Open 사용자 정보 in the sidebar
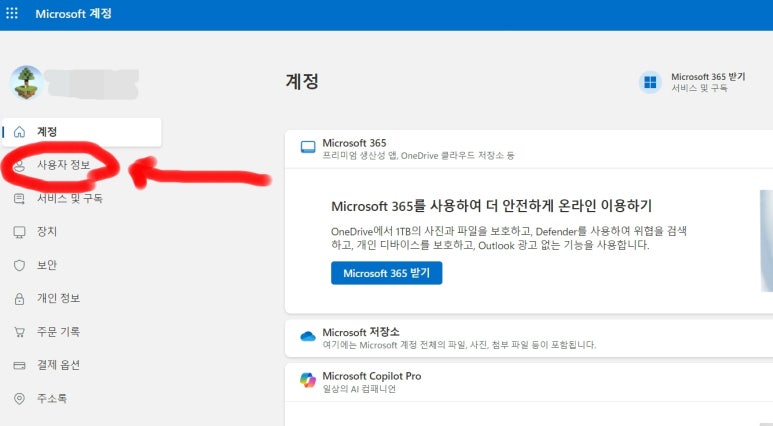The width and height of the screenshot is (773, 426). click(x=64, y=165)
